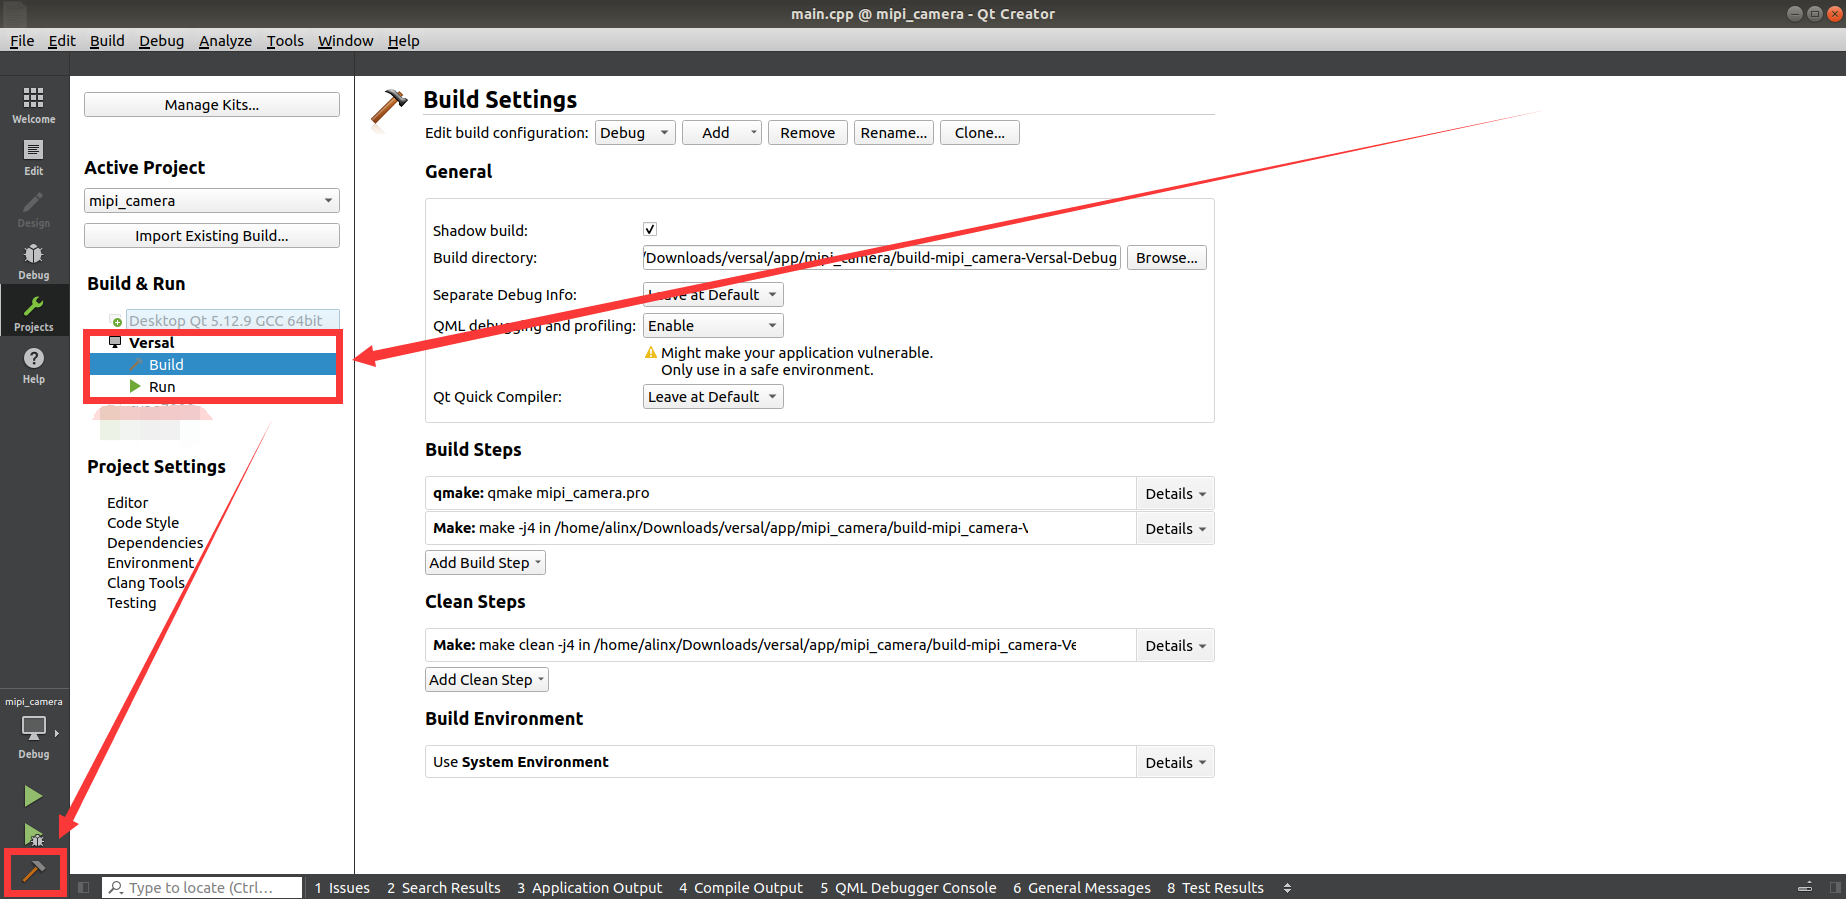Click the Type to locate field

point(203,887)
